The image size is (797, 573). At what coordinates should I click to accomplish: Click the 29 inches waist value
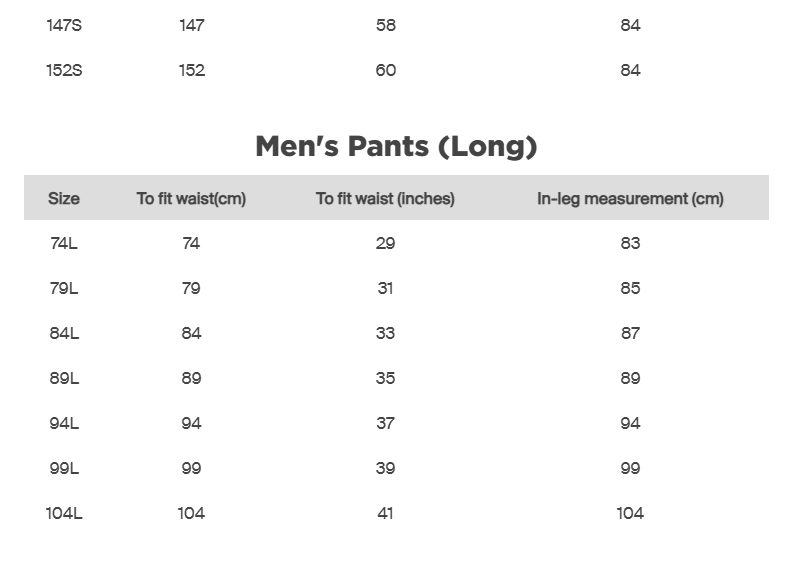coord(385,243)
